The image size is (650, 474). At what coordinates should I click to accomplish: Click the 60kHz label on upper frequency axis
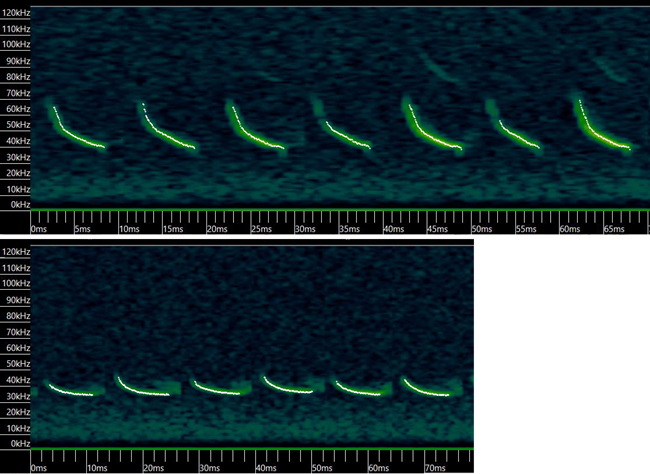(15, 109)
